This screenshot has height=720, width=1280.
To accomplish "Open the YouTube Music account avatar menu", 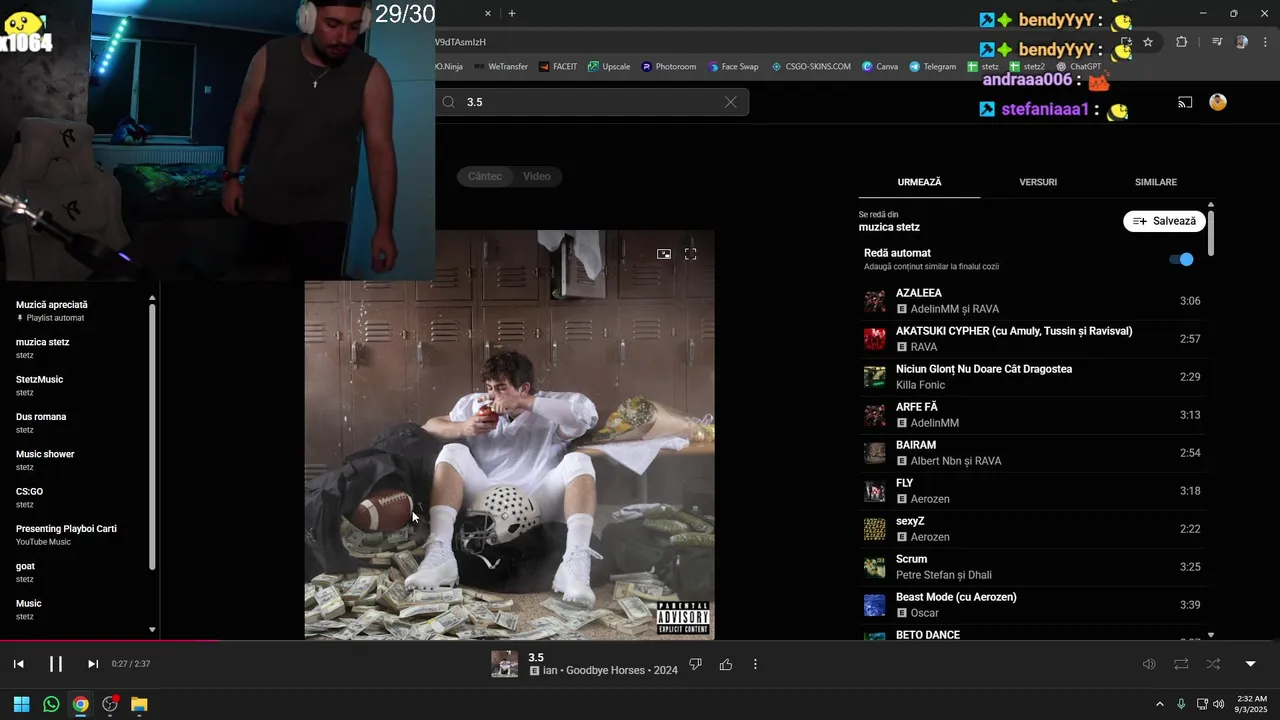I will click(1218, 102).
